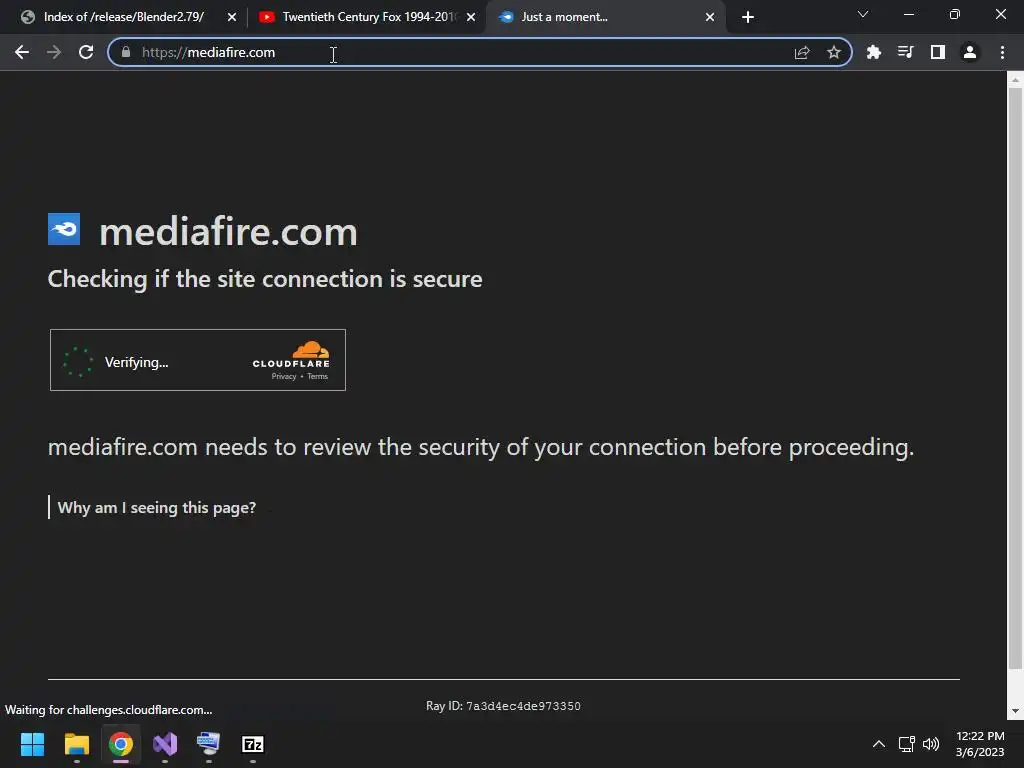Screen dimensions: 1024x768
Task: Click the page vertical scrollbar
Action: (1015, 379)
